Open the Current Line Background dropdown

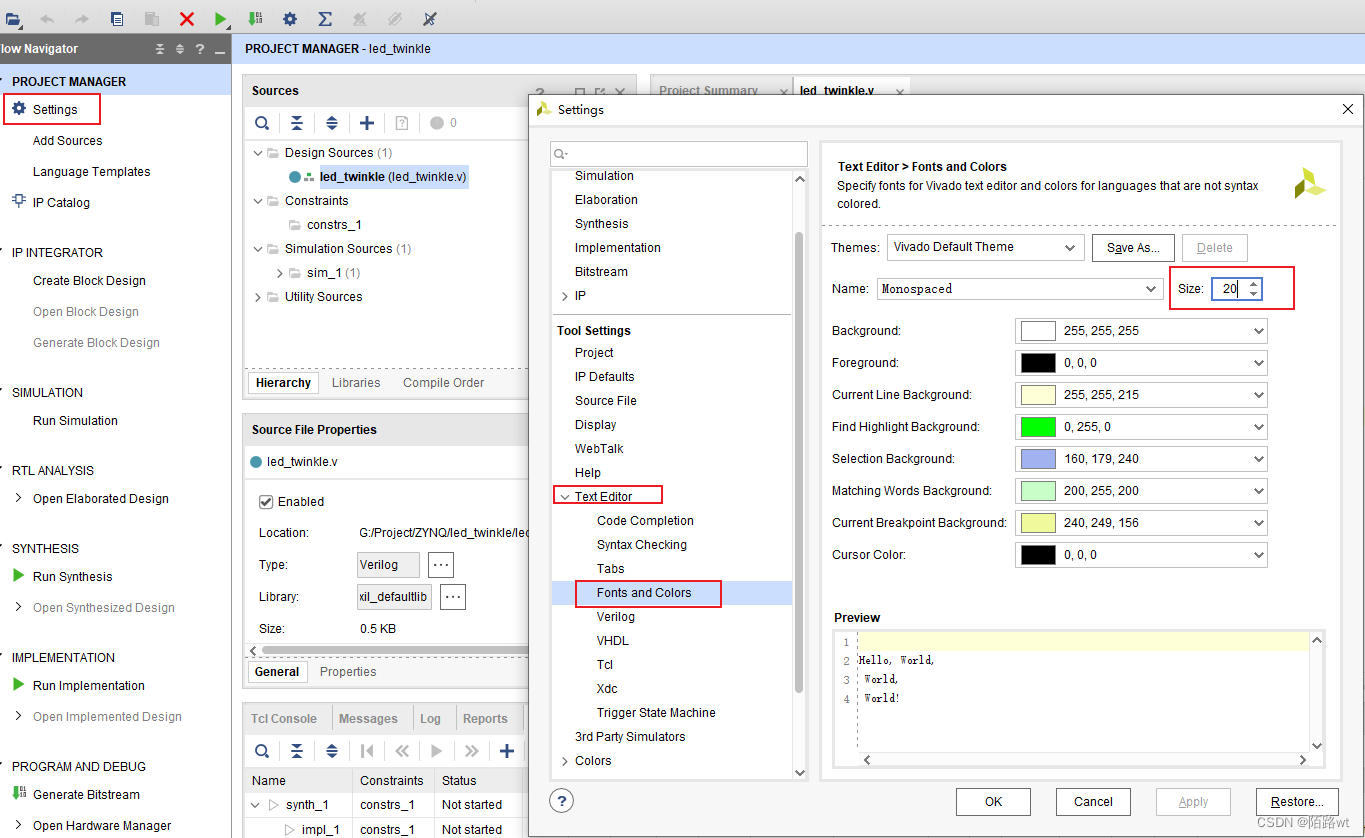tap(1141, 395)
